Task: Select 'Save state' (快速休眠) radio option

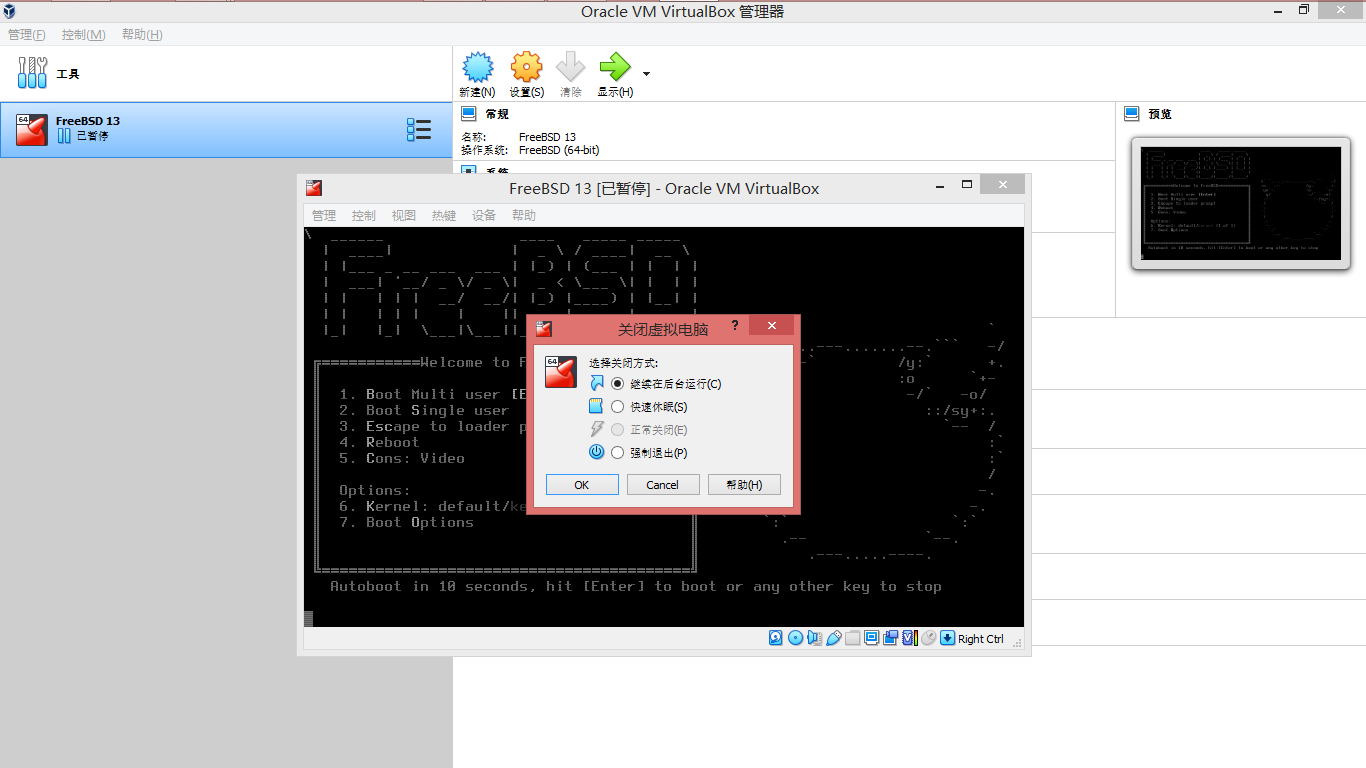Action: coord(617,407)
